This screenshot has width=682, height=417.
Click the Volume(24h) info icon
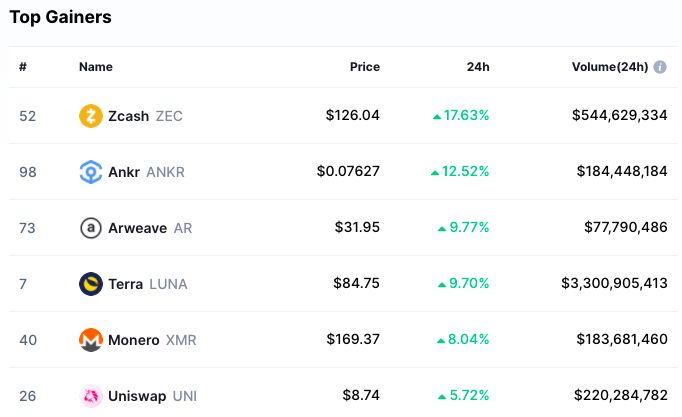pos(660,67)
